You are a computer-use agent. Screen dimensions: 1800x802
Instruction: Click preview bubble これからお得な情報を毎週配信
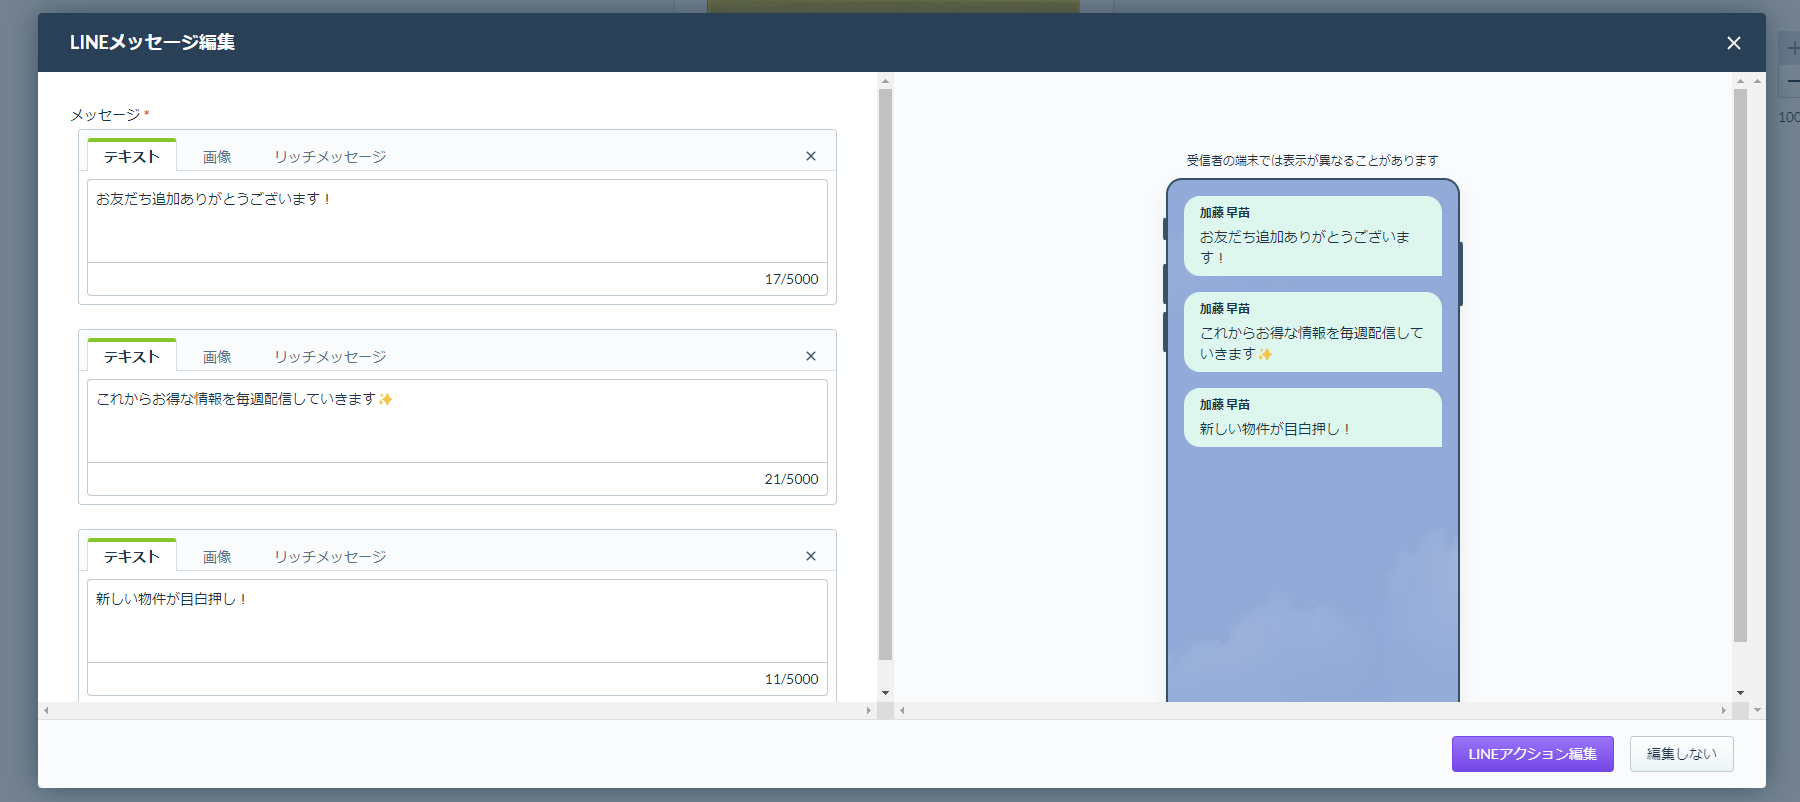(x=1312, y=332)
